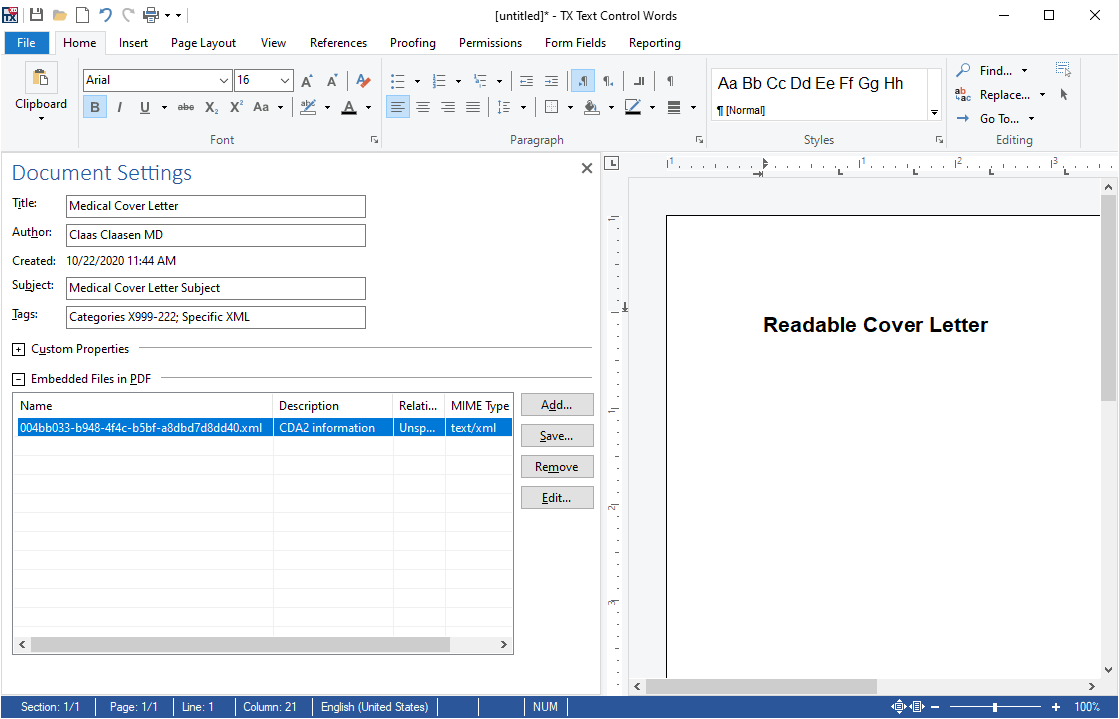Click the Save icon in quick access toolbar
The height and width of the screenshot is (719, 1119).
pyautogui.click(x=36, y=15)
